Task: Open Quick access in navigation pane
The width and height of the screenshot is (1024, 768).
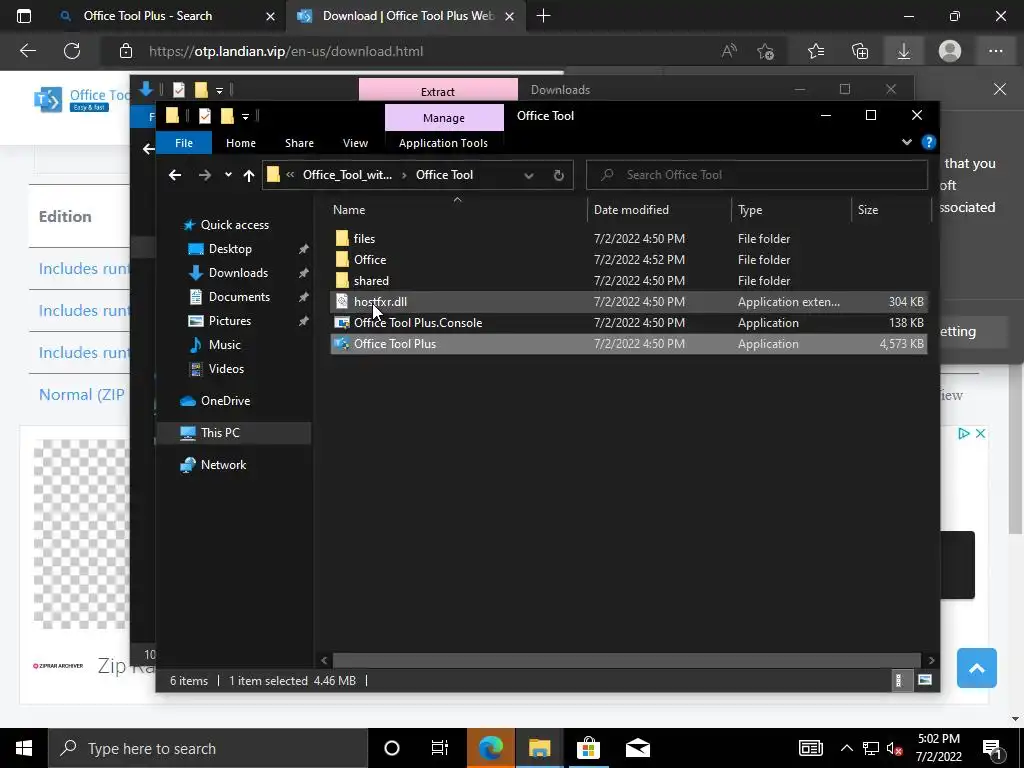Action: 234,225
